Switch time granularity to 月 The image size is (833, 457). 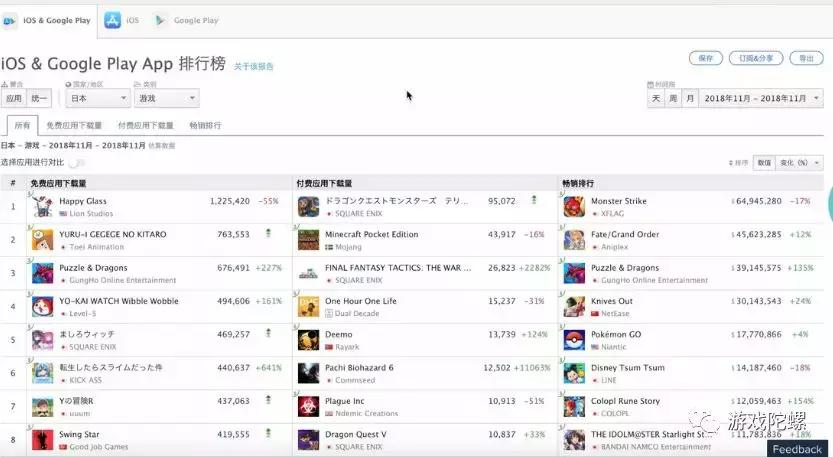pyautogui.click(x=690, y=98)
